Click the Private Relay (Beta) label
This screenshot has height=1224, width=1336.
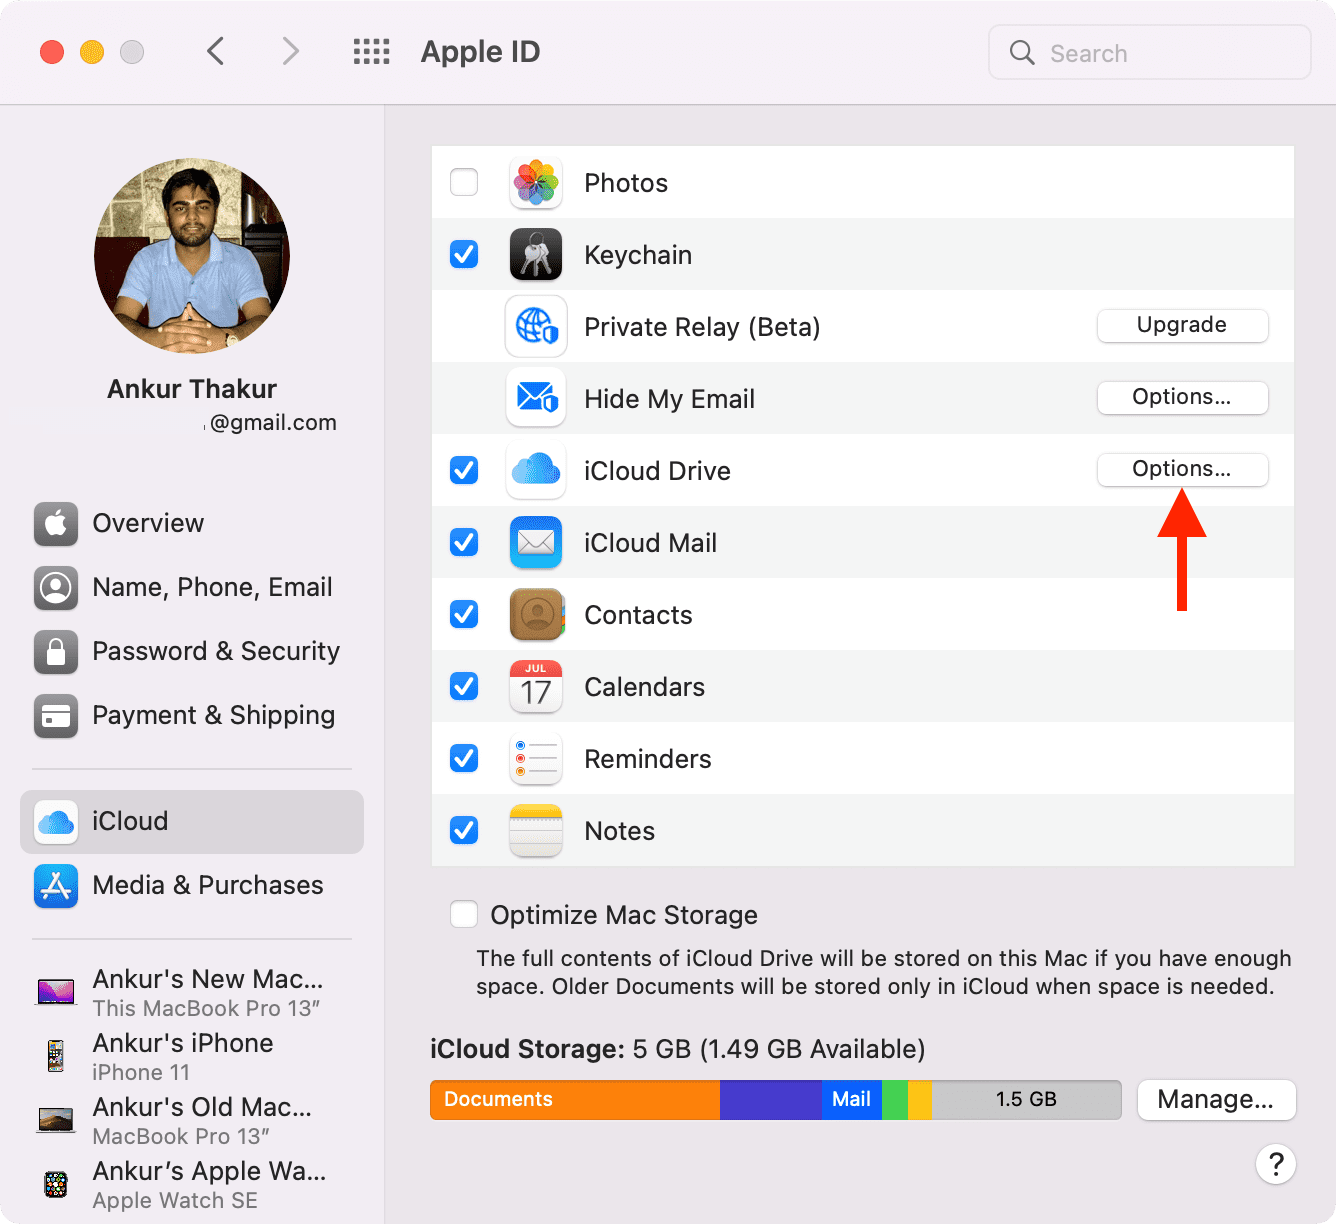coord(702,327)
